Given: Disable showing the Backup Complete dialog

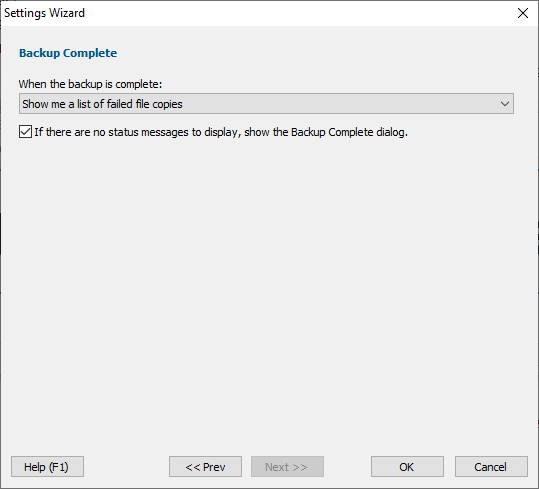Looking at the screenshot, I should (25, 132).
